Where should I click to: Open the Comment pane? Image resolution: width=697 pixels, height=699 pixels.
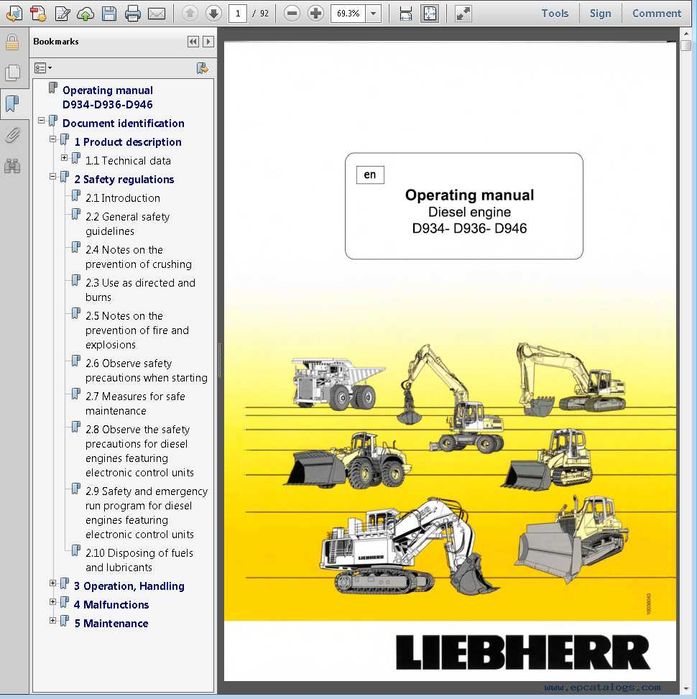(656, 13)
